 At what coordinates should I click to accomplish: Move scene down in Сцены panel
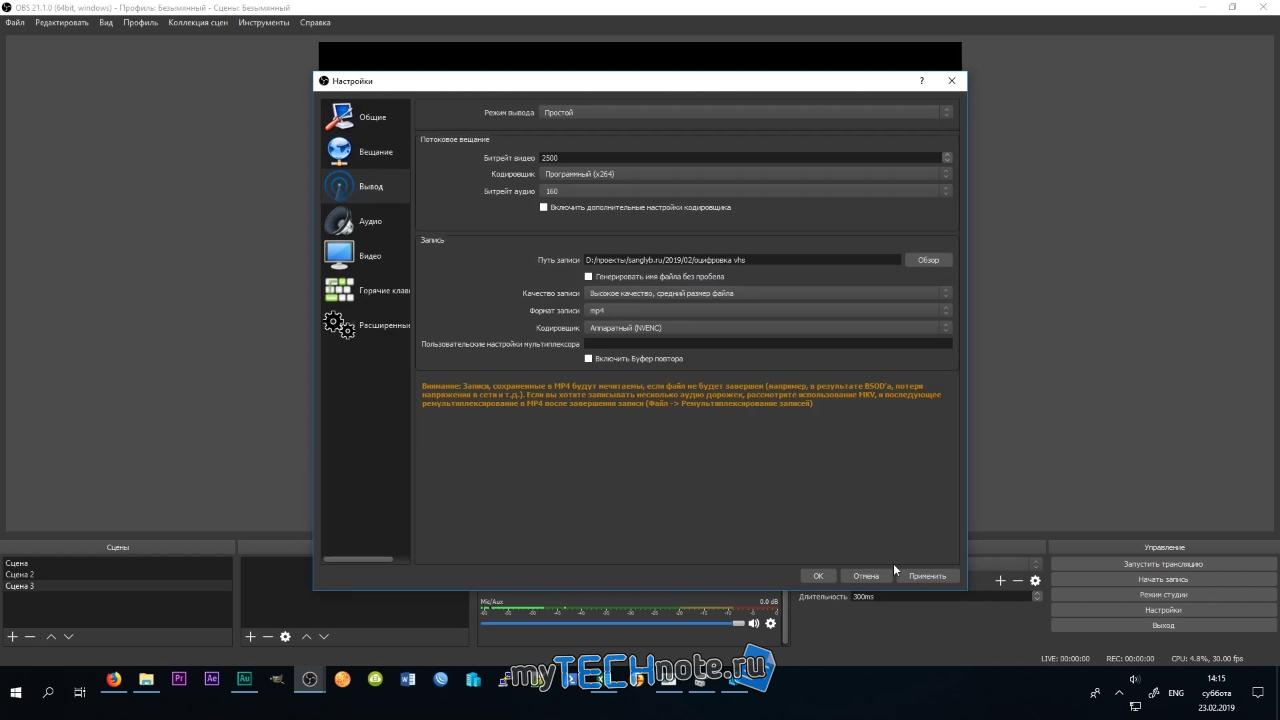coord(68,636)
